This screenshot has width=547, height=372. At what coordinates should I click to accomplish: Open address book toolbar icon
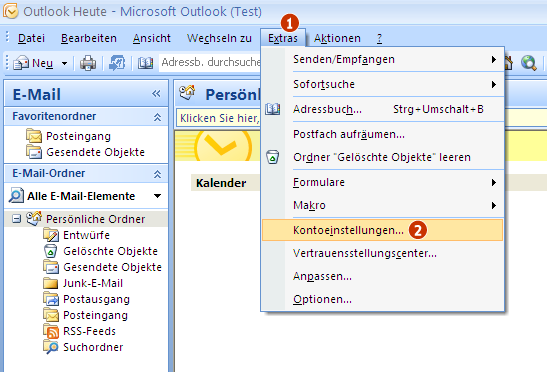145,63
